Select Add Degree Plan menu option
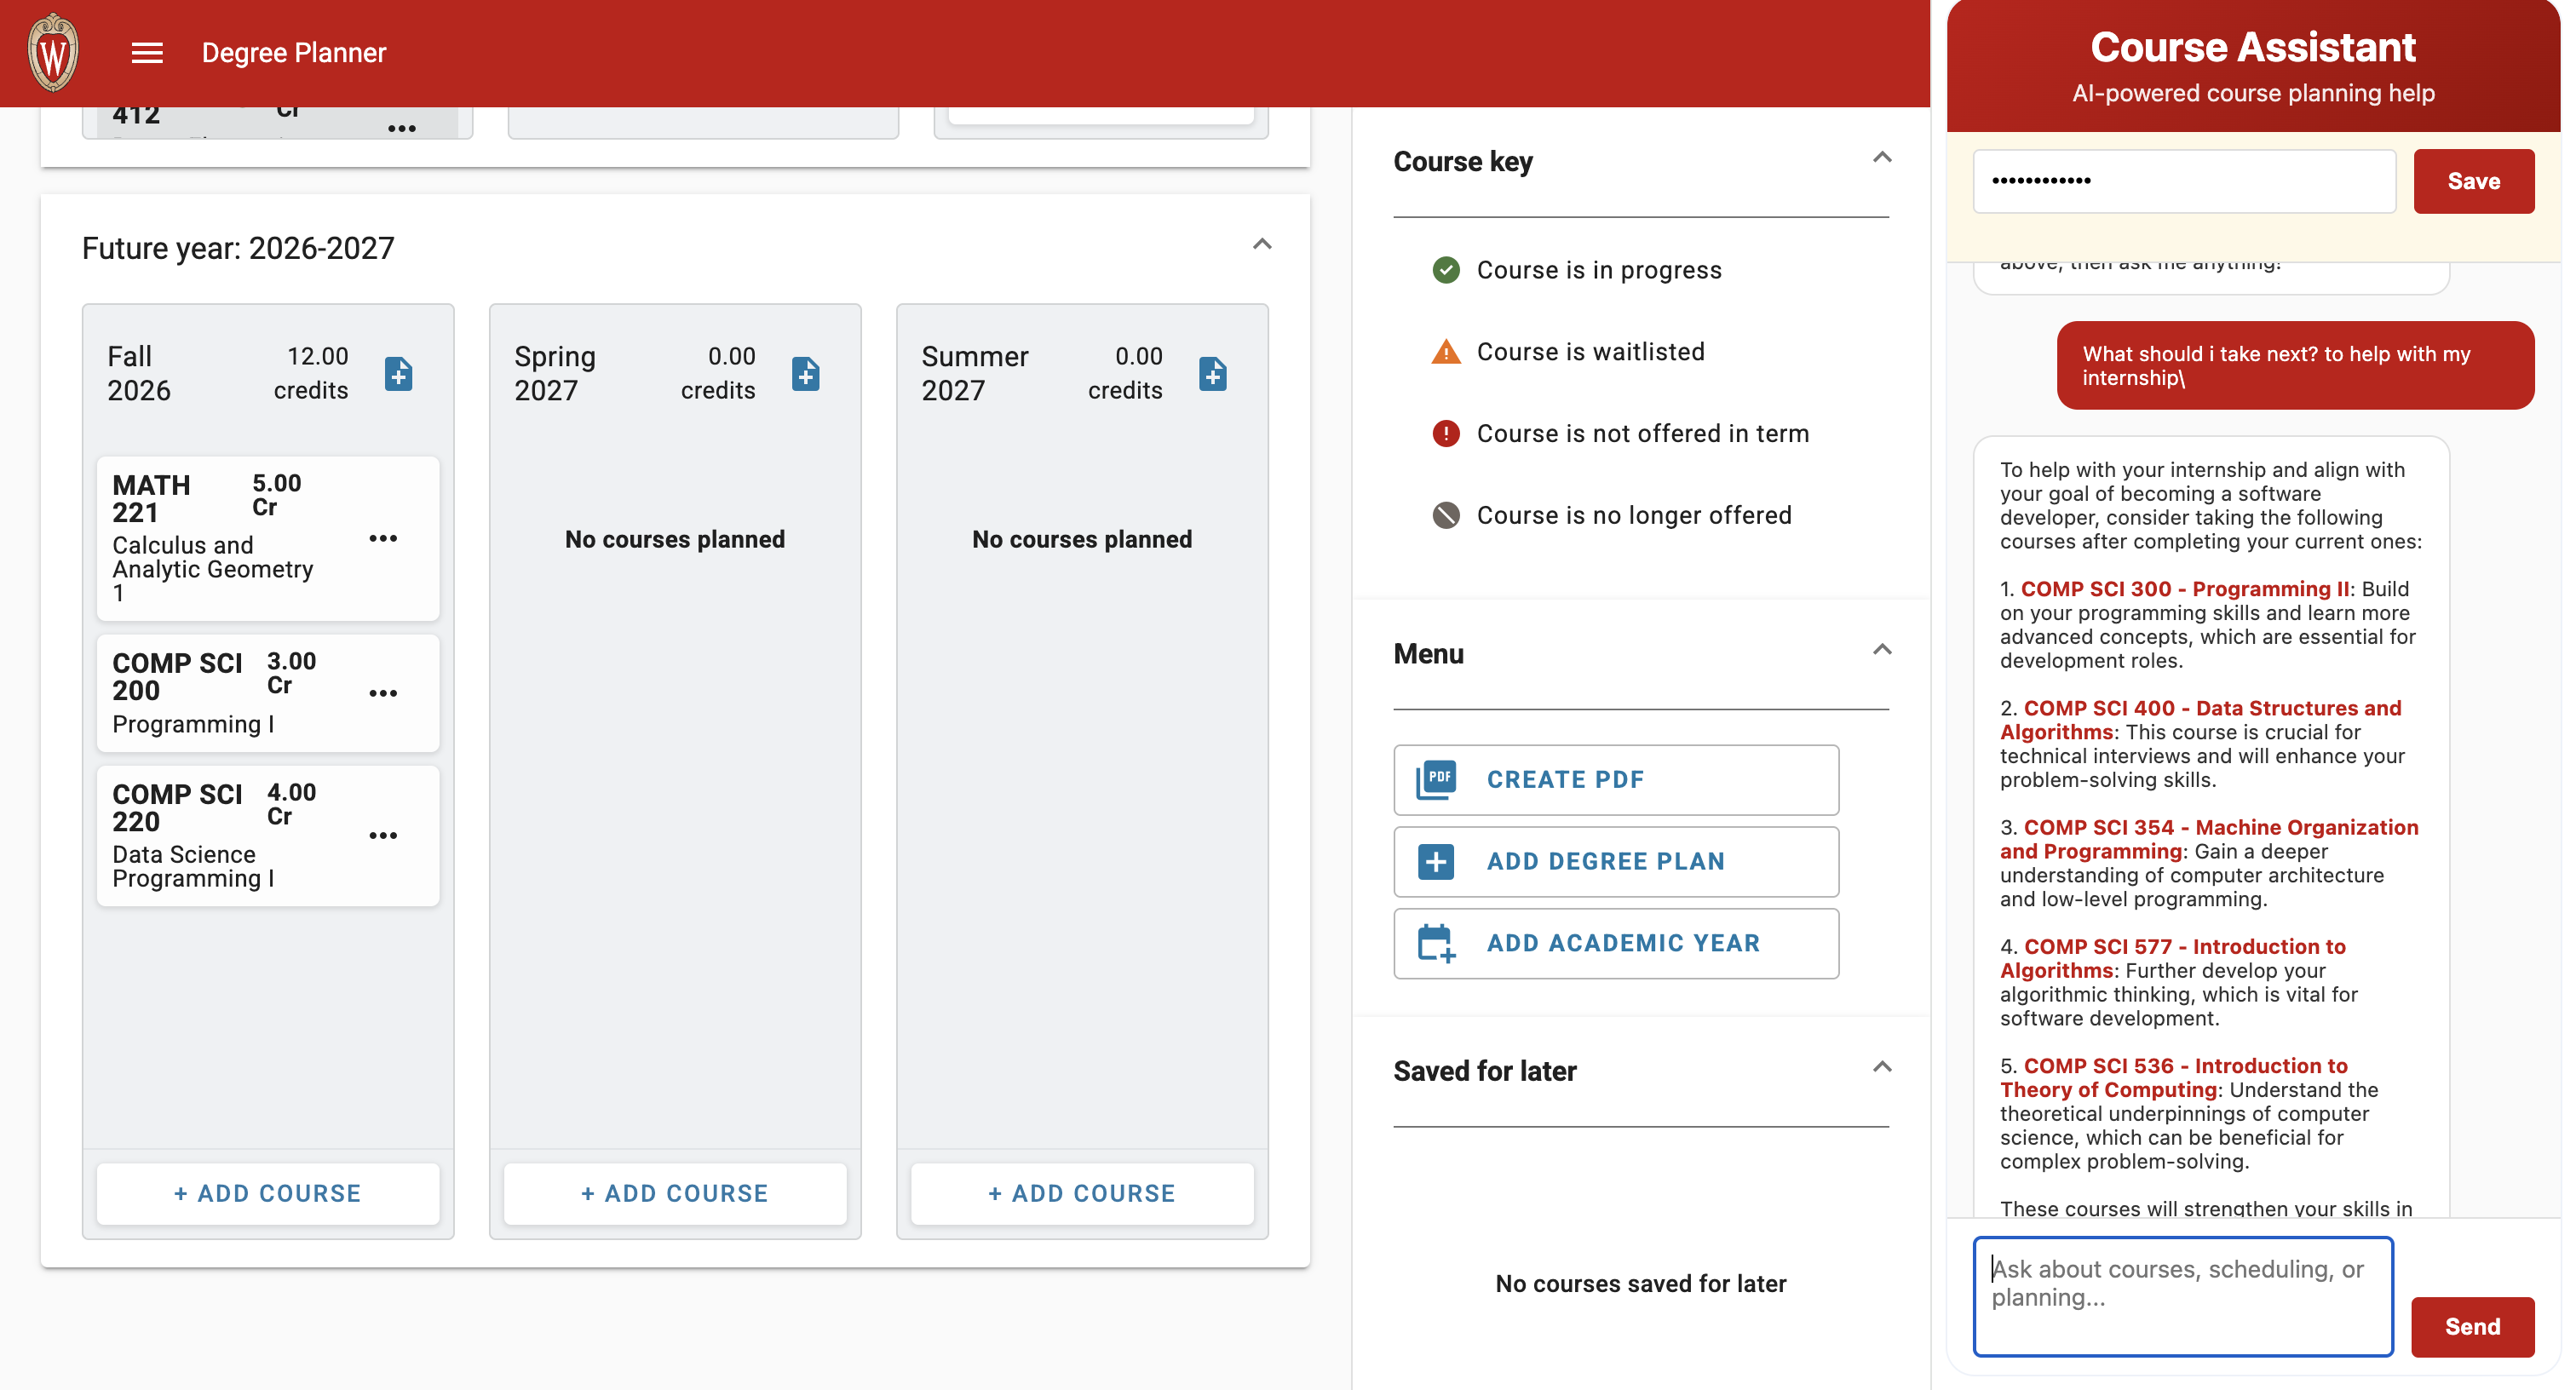 1615,861
